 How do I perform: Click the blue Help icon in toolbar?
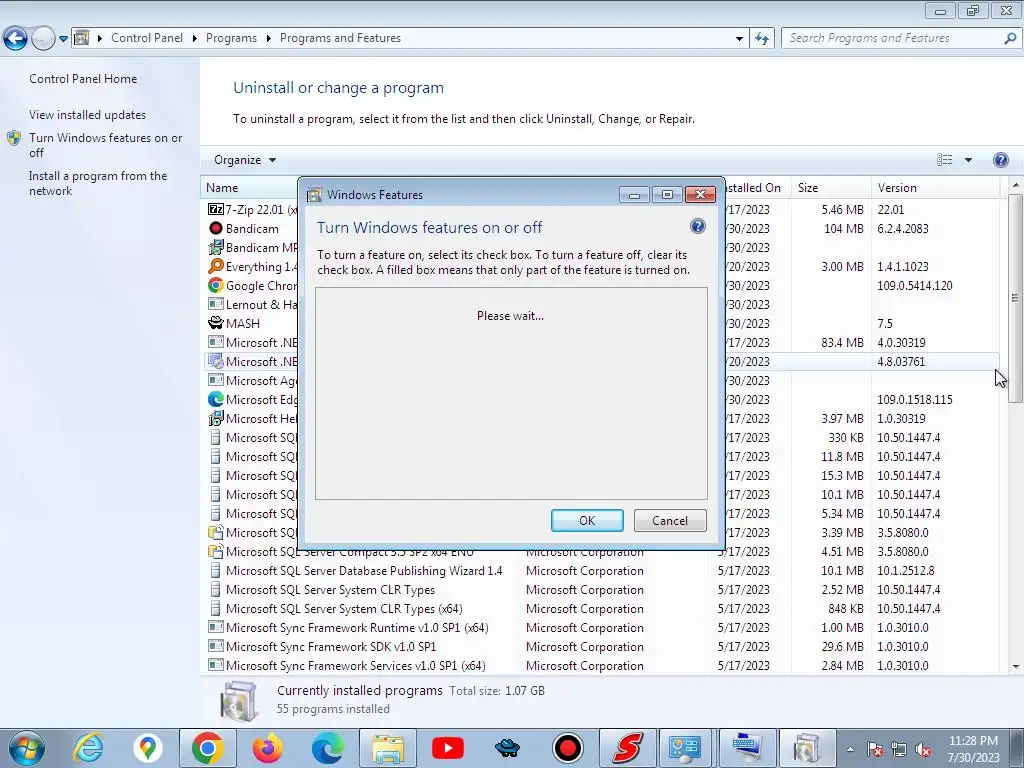point(1000,160)
